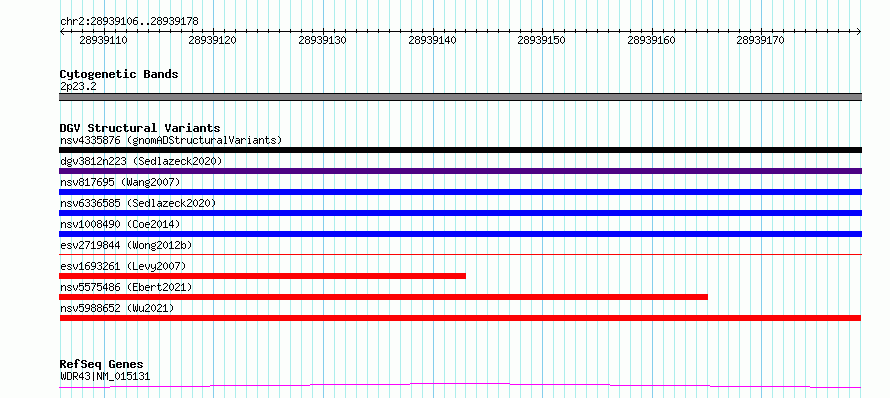Click the blue nsv1008490 variant bar

coord(460,234)
